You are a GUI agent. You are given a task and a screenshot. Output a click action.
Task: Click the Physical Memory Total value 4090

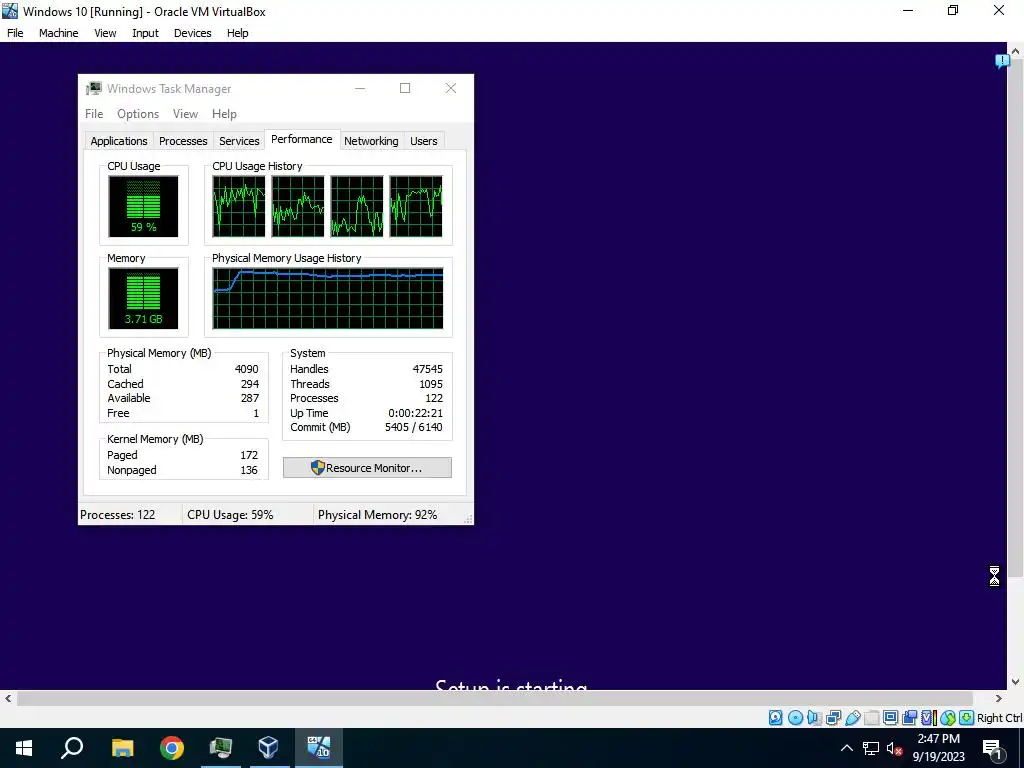pyautogui.click(x=247, y=369)
